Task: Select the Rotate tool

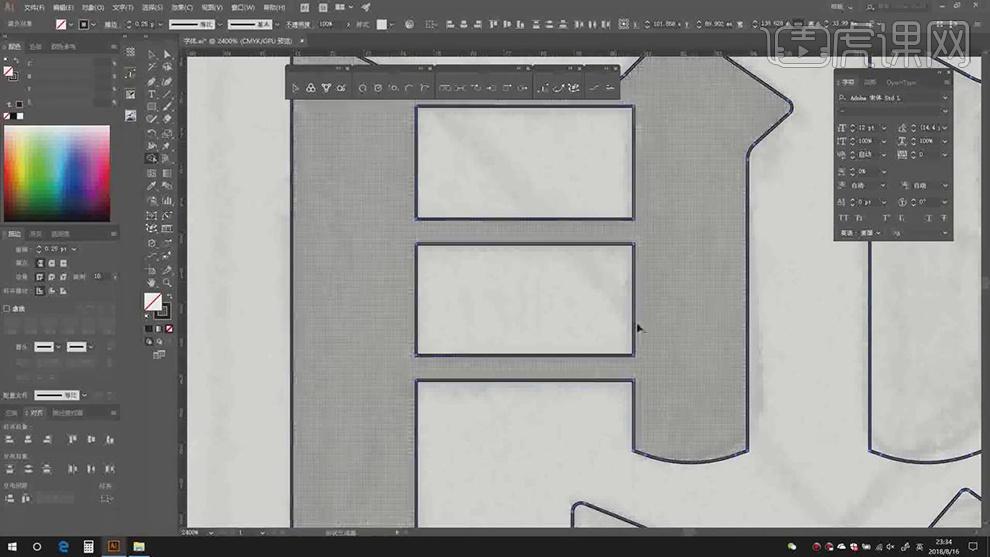Action: tap(152, 133)
